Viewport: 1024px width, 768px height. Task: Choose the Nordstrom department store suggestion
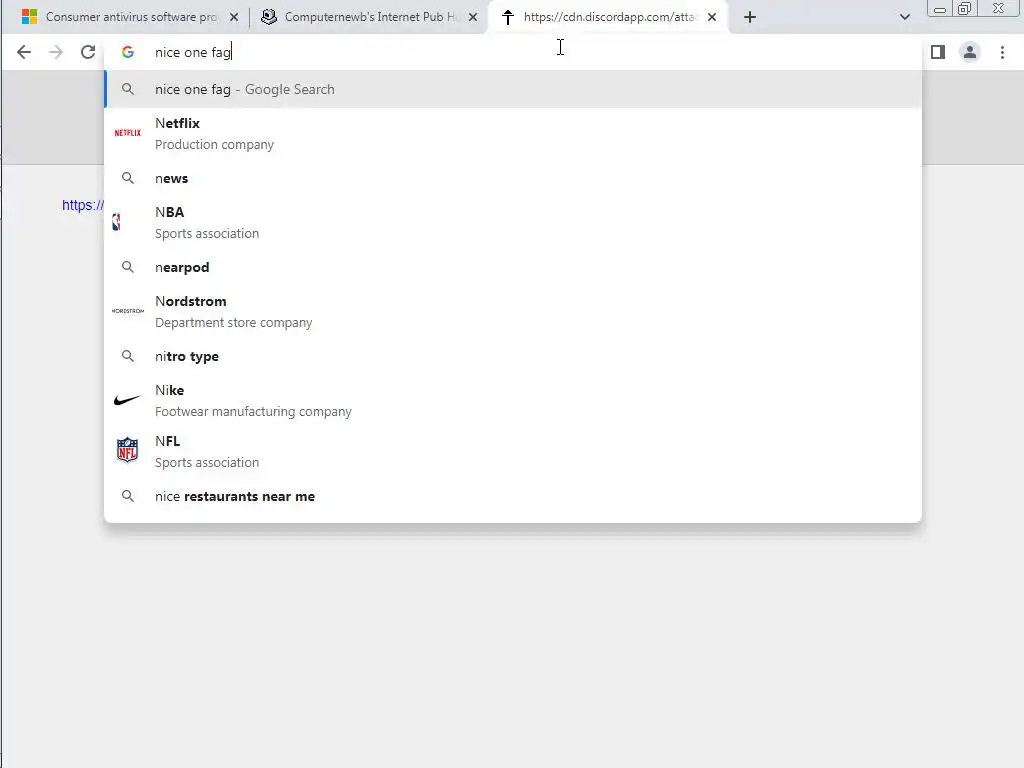pyautogui.click(x=513, y=312)
